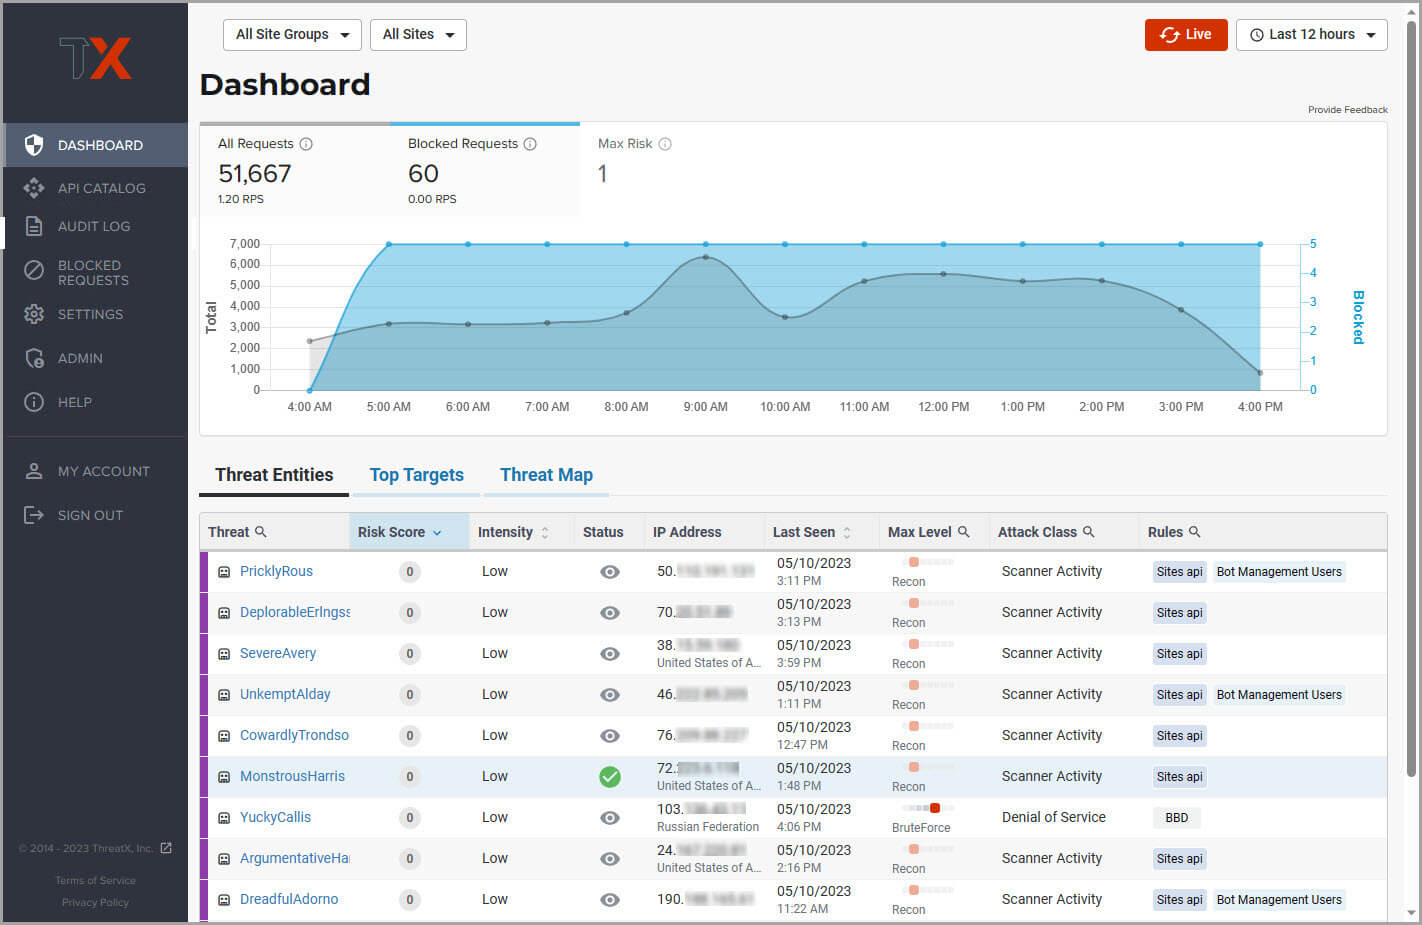
Task: Click the Audit Log document icon
Action: coord(34,226)
